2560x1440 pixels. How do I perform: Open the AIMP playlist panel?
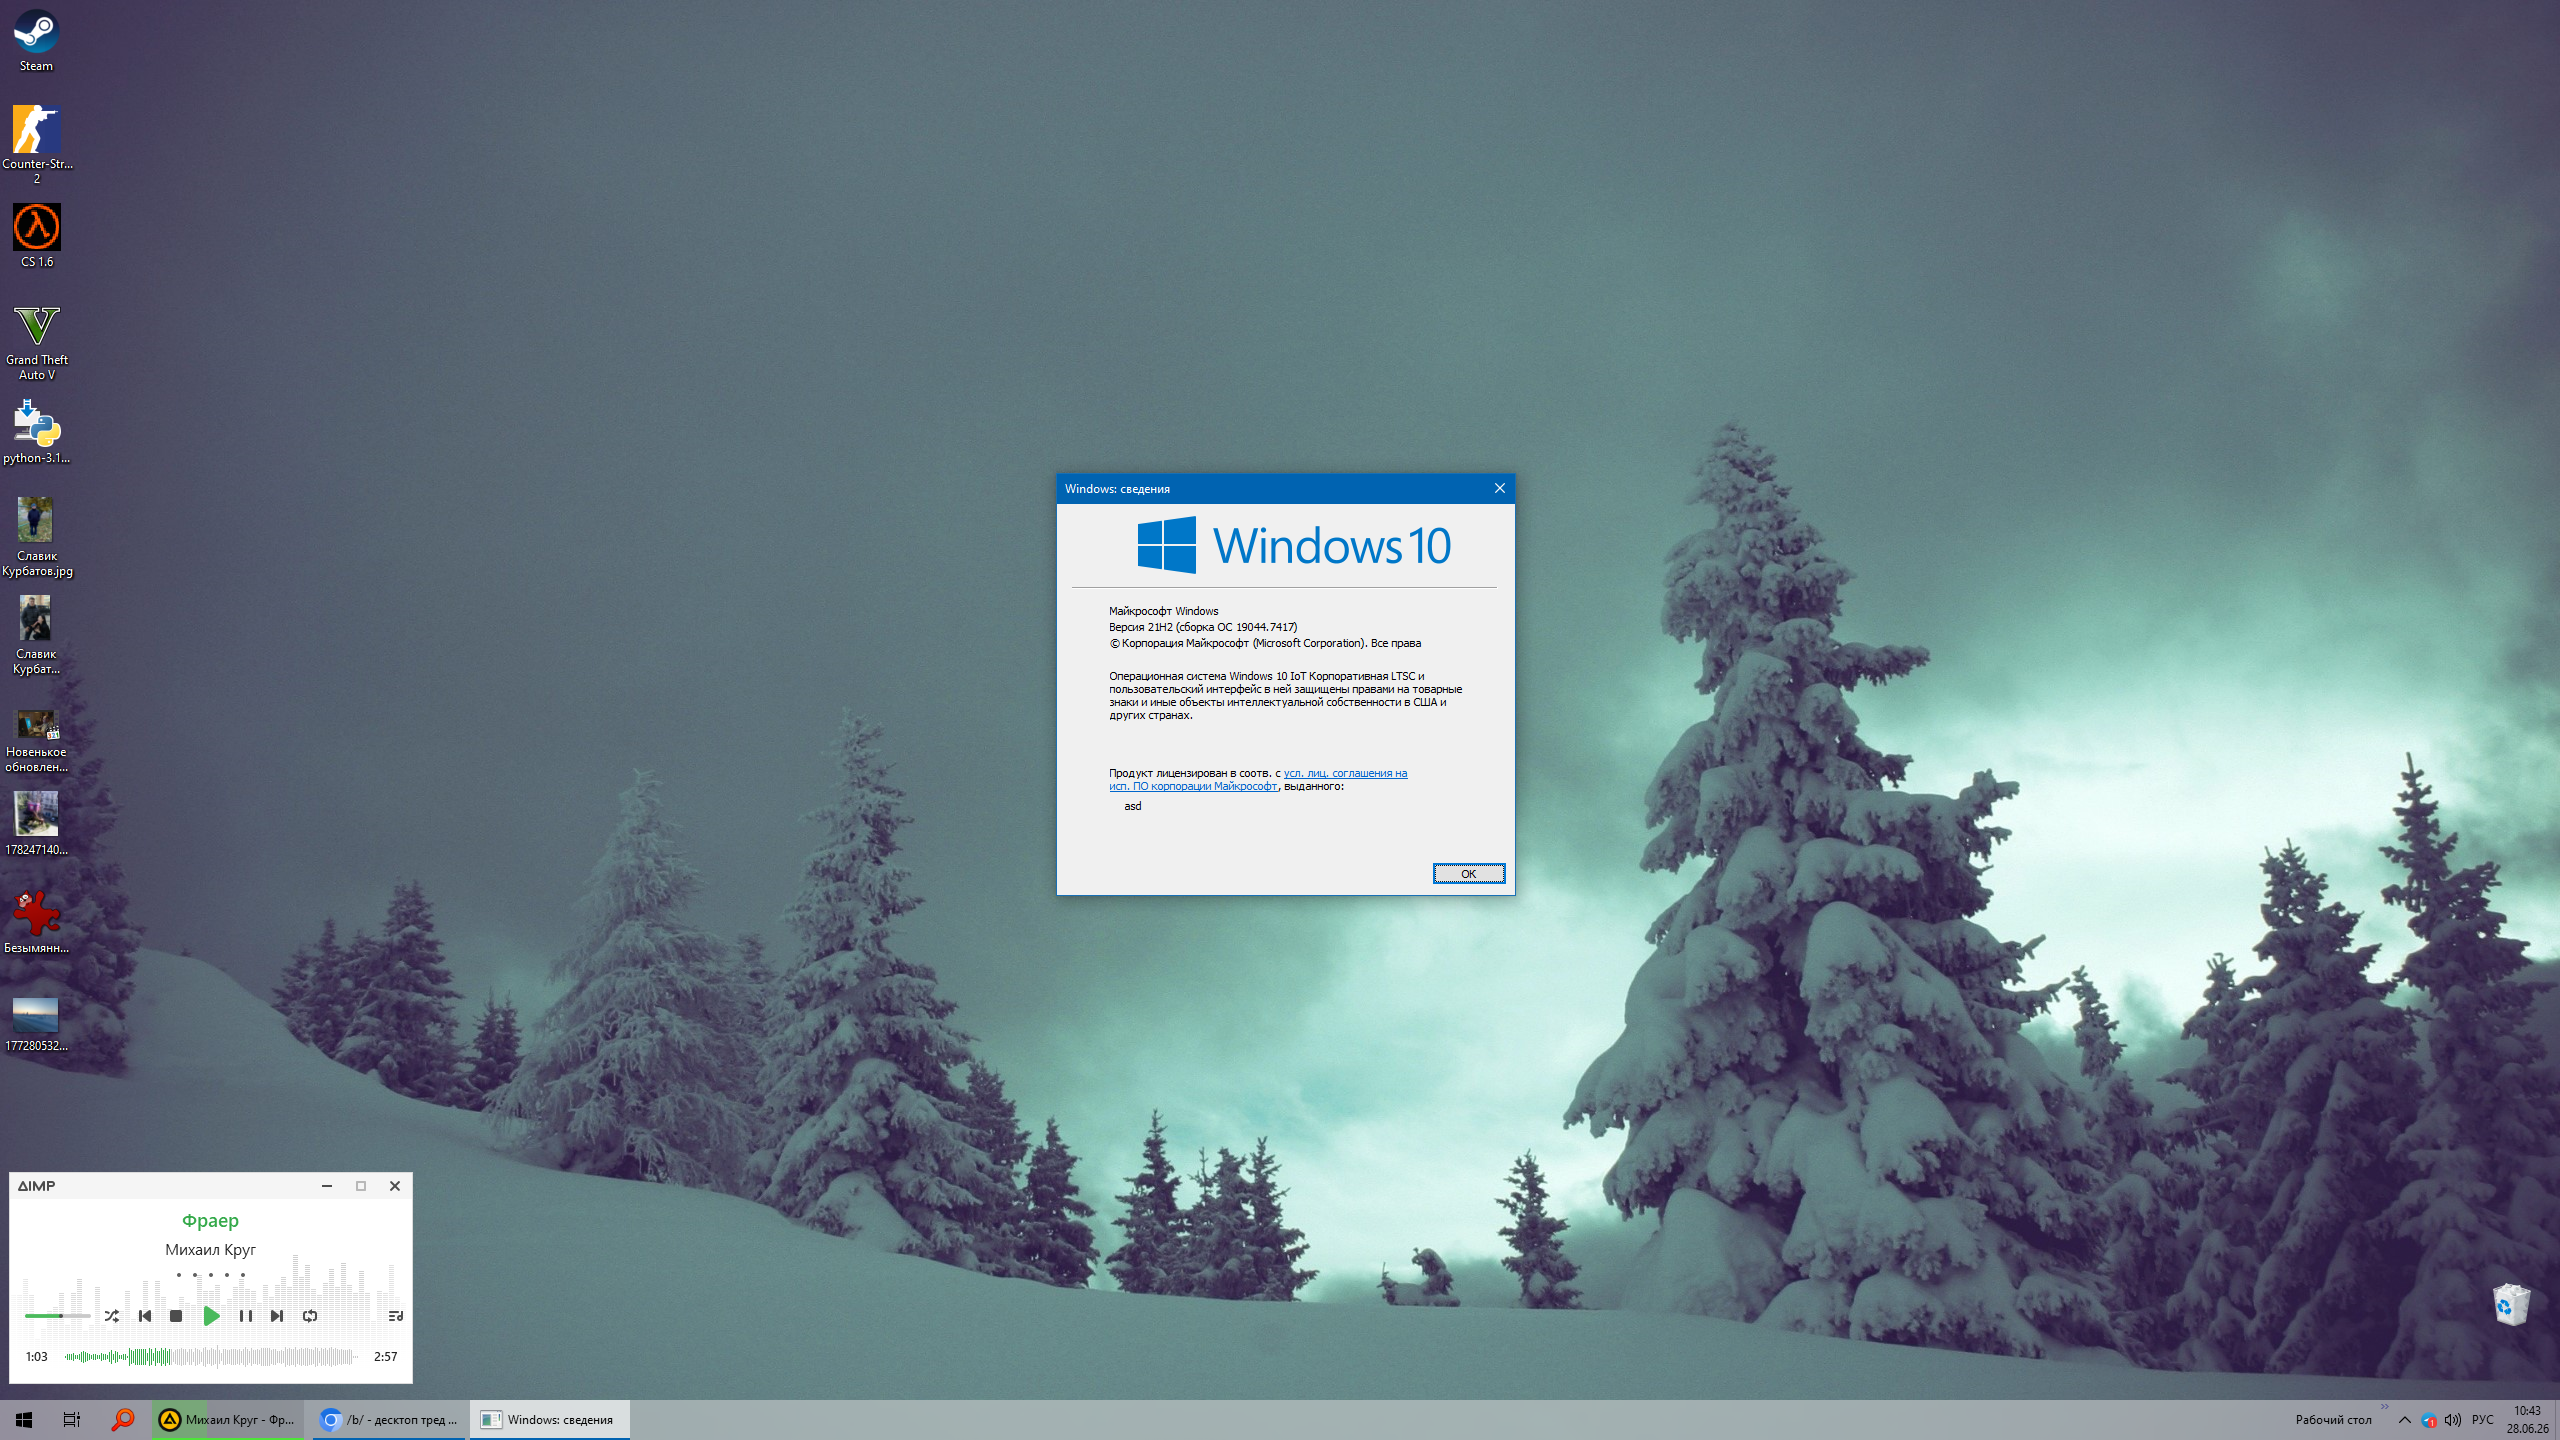[396, 1316]
